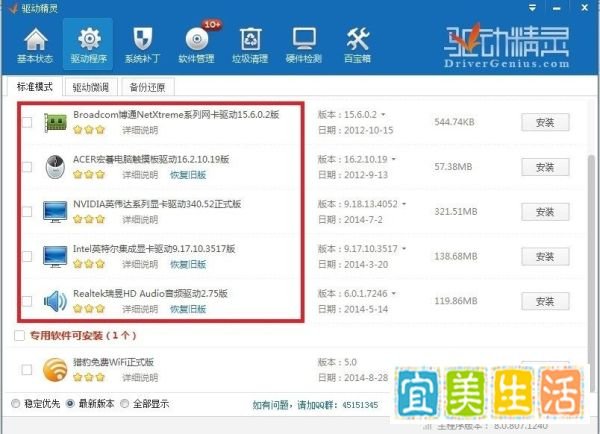Click the Realtek audio driver star rating
600x434 pixels.
[89, 308]
